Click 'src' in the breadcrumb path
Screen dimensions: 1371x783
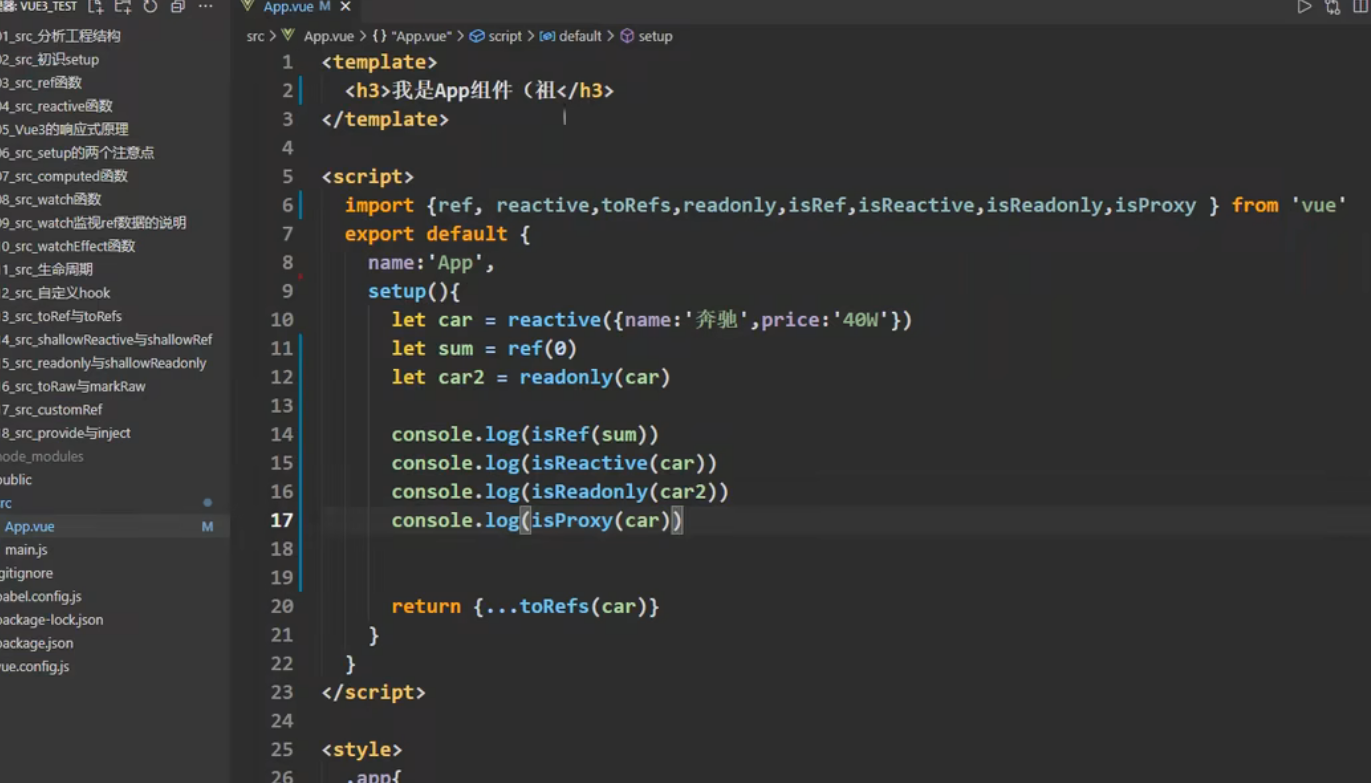point(256,36)
